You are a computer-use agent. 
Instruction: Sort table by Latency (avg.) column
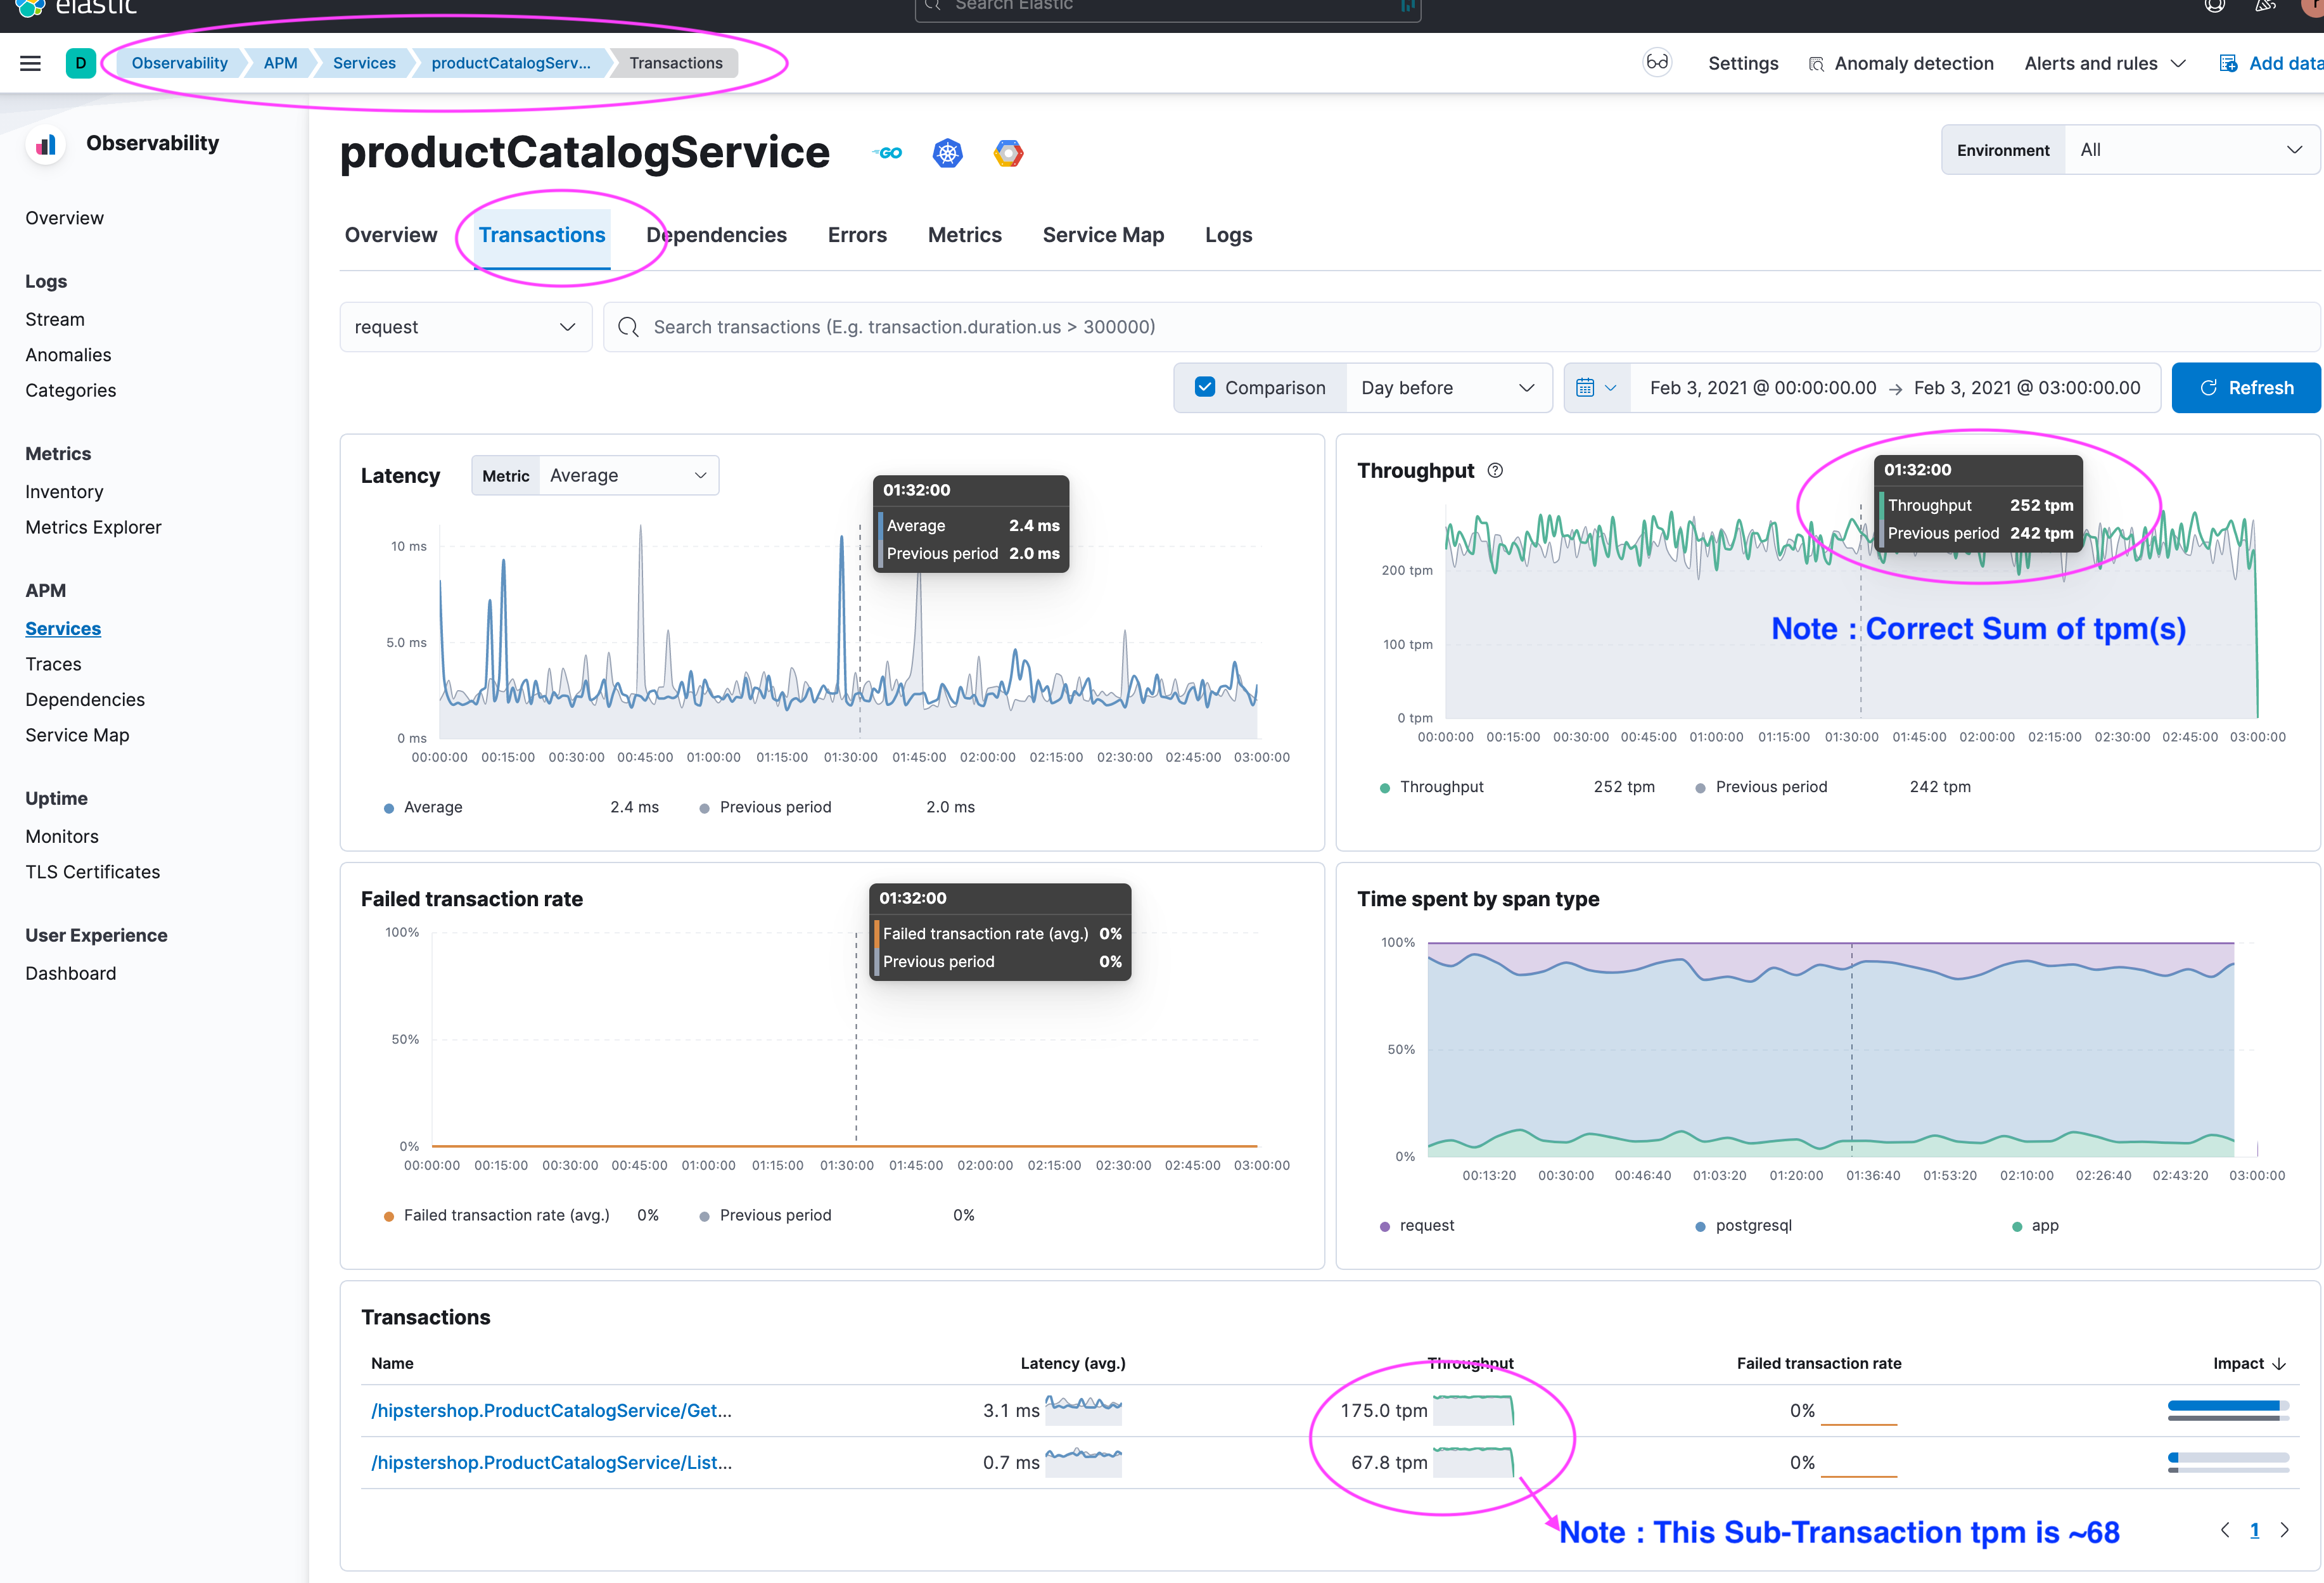(1073, 1363)
